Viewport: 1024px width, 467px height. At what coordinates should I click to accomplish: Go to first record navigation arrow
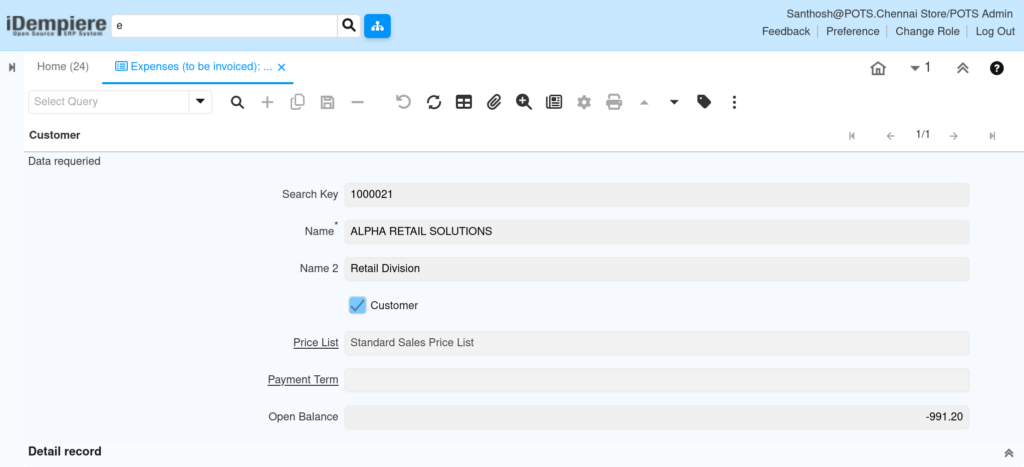coord(852,136)
